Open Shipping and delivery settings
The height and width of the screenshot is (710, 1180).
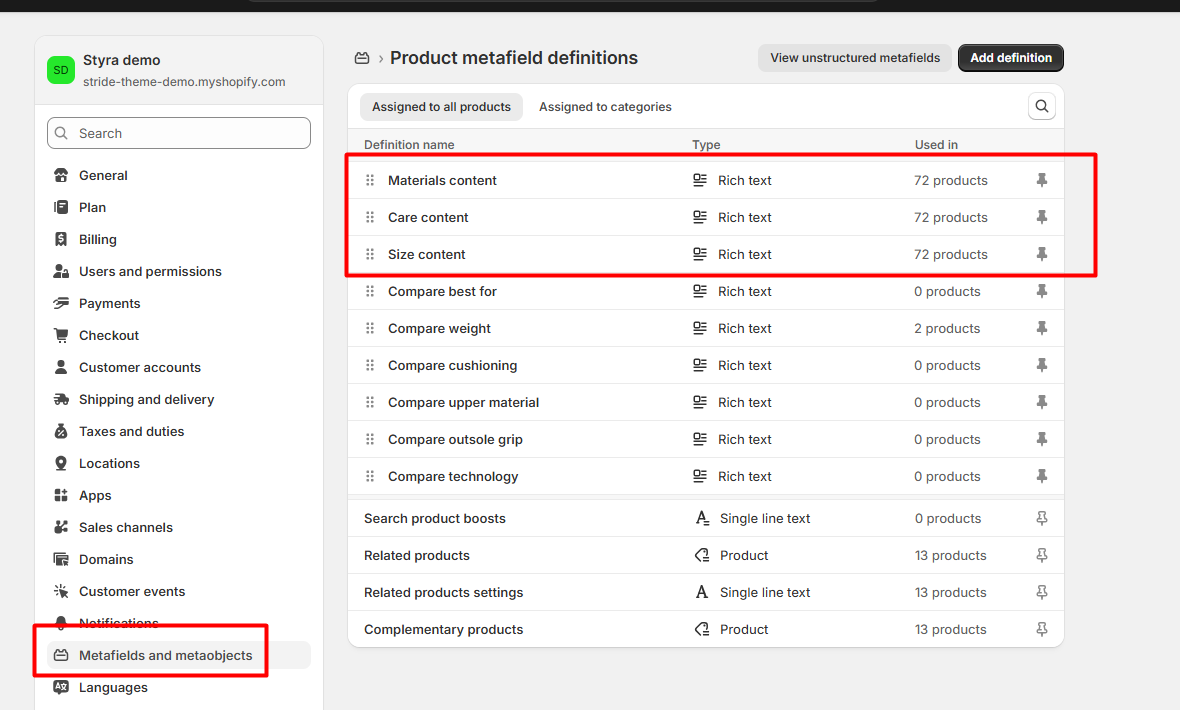146,399
